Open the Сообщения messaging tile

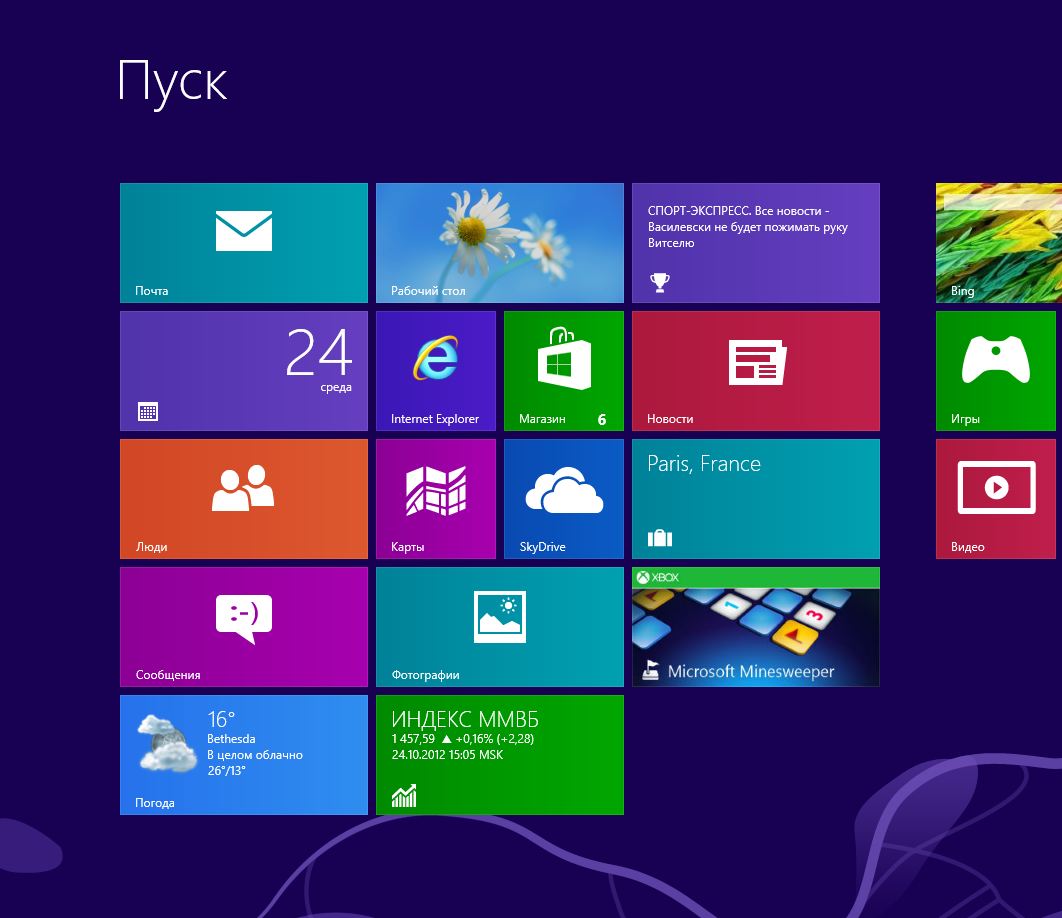tap(244, 627)
